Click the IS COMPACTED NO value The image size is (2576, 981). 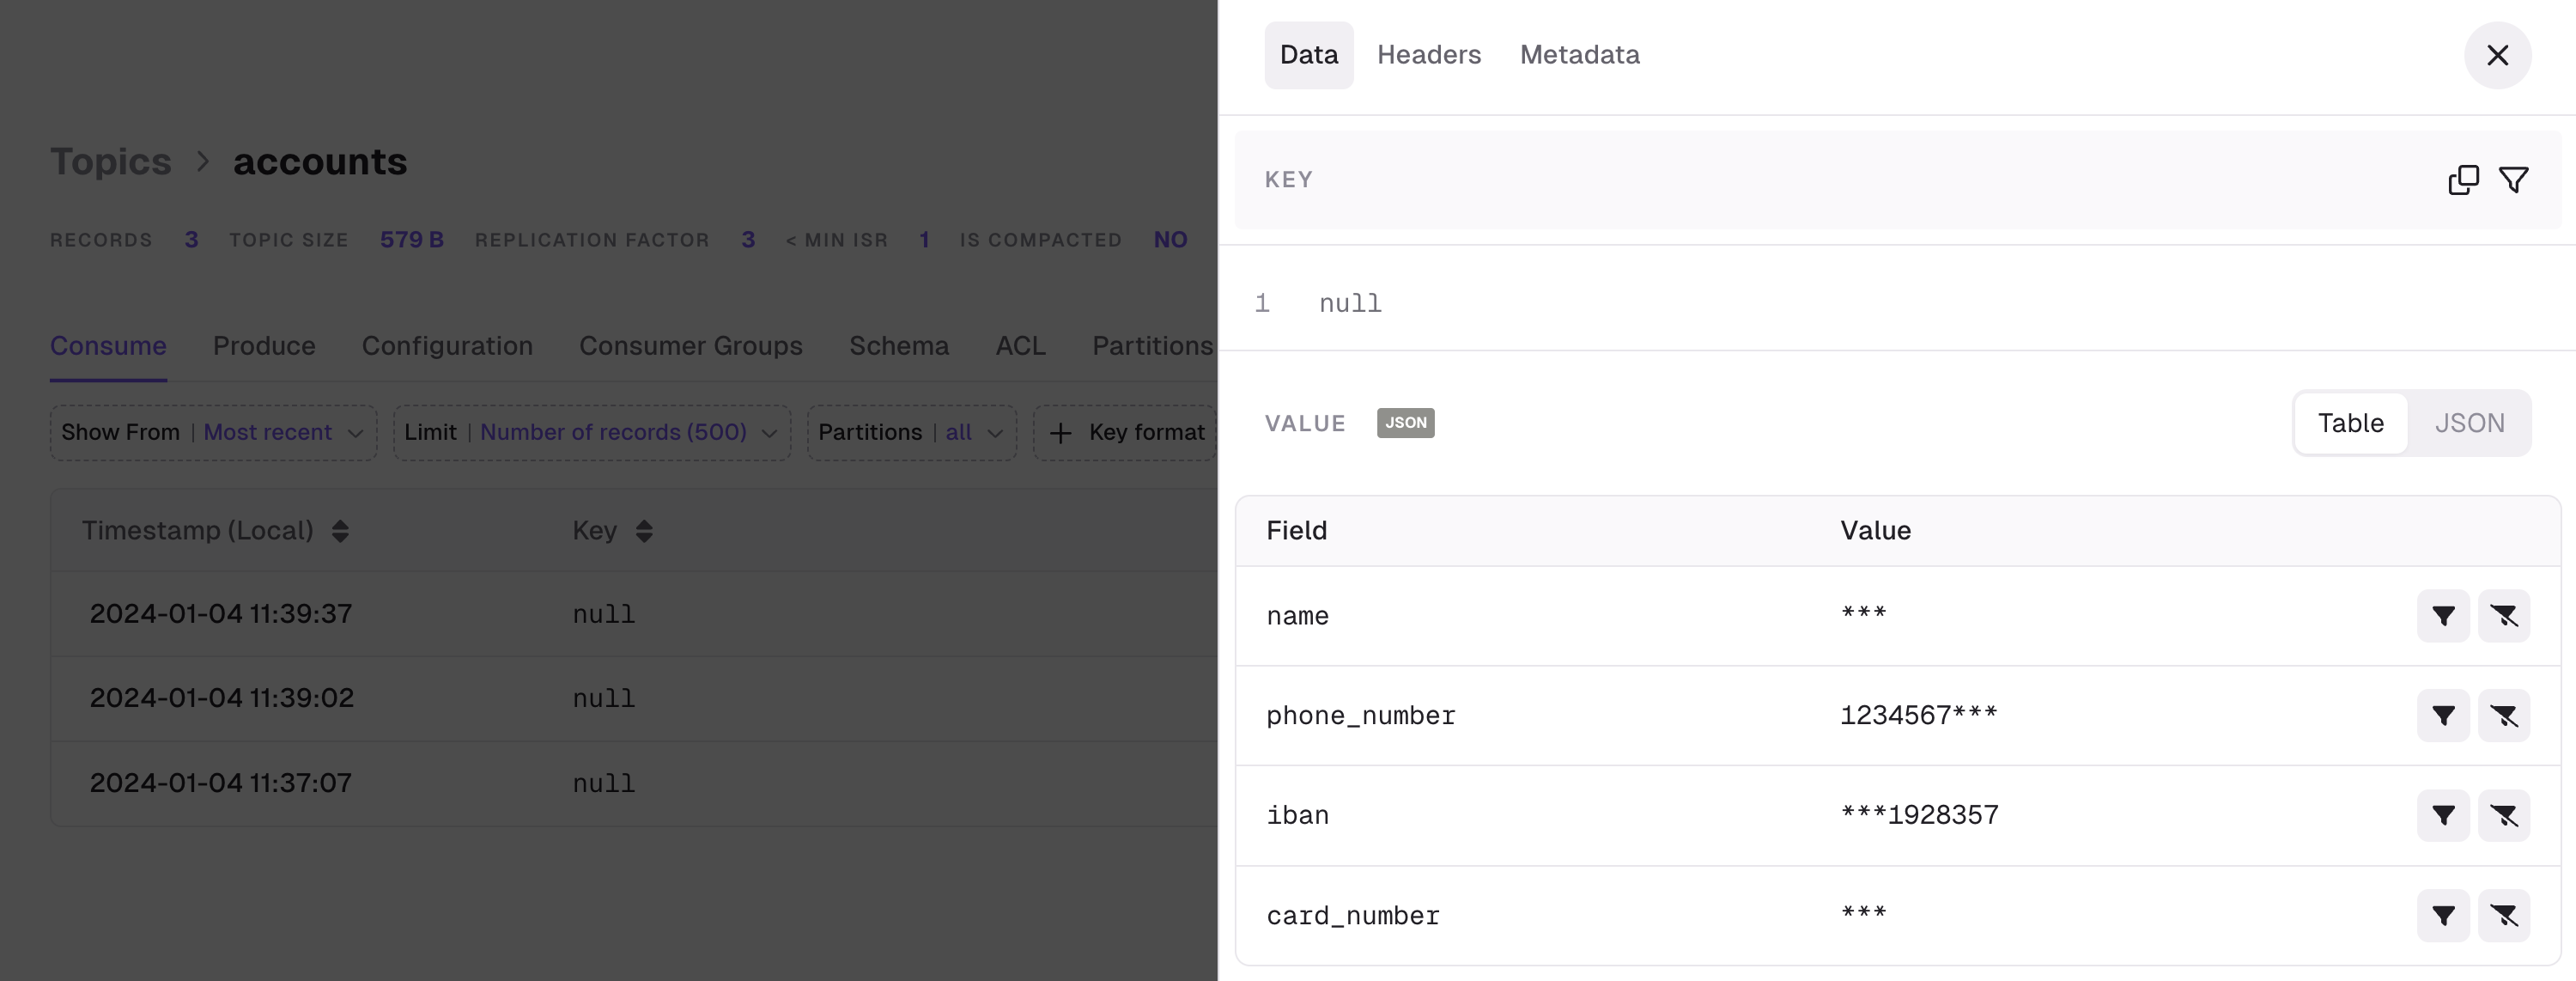coord(1170,240)
